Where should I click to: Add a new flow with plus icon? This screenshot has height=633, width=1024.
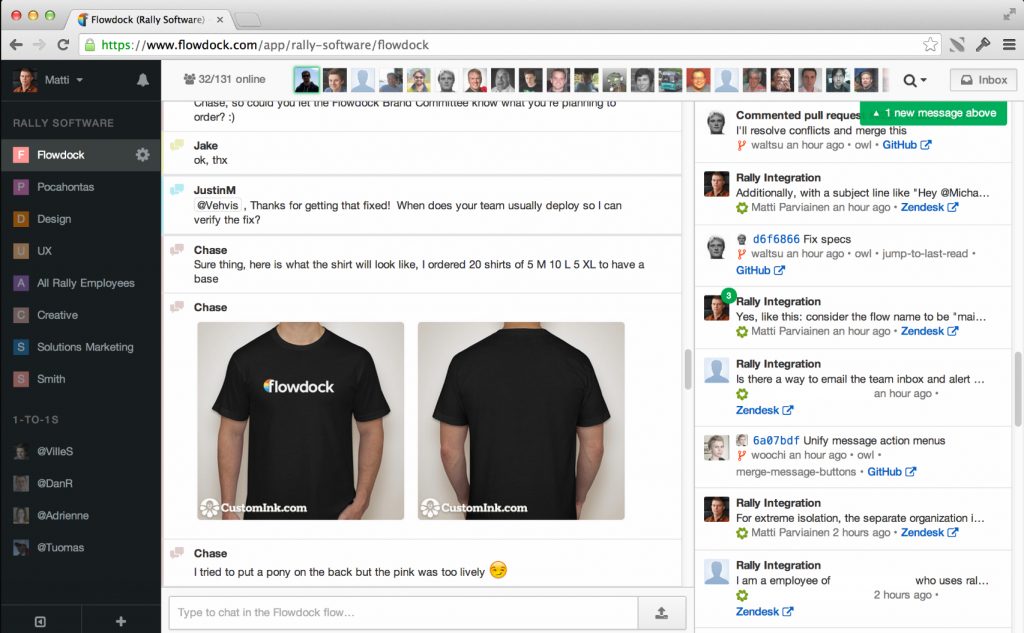(x=121, y=621)
